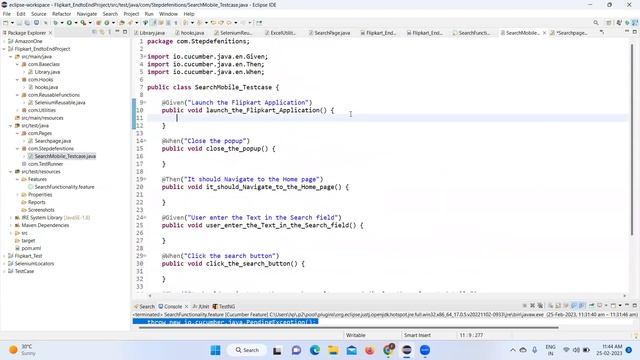Open the Navigate menu
This screenshot has width=640, height=360.
click(87, 14)
